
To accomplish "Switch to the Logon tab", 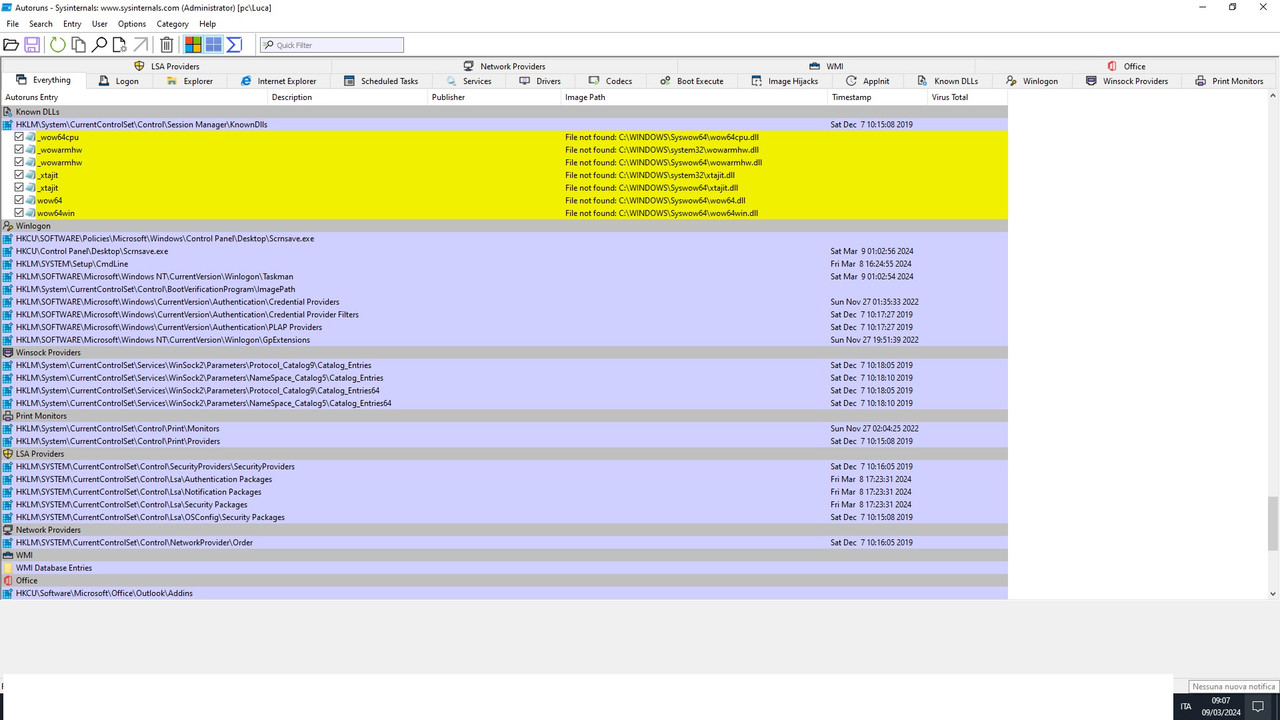I will pos(118,81).
